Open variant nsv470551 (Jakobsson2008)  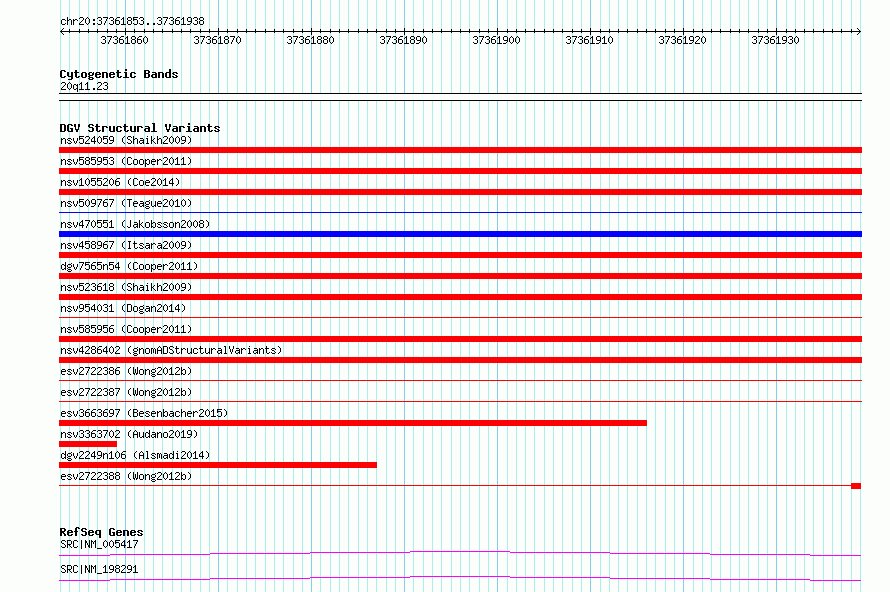(135, 224)
